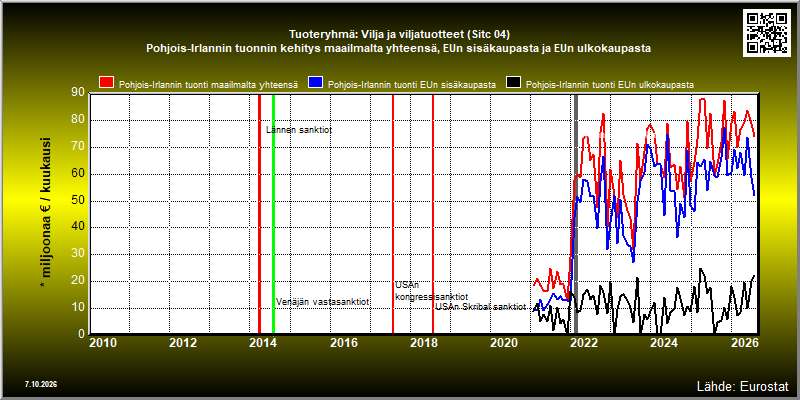Click the x-axis label '2024'
Screen dimensions: 800x400
664,342
